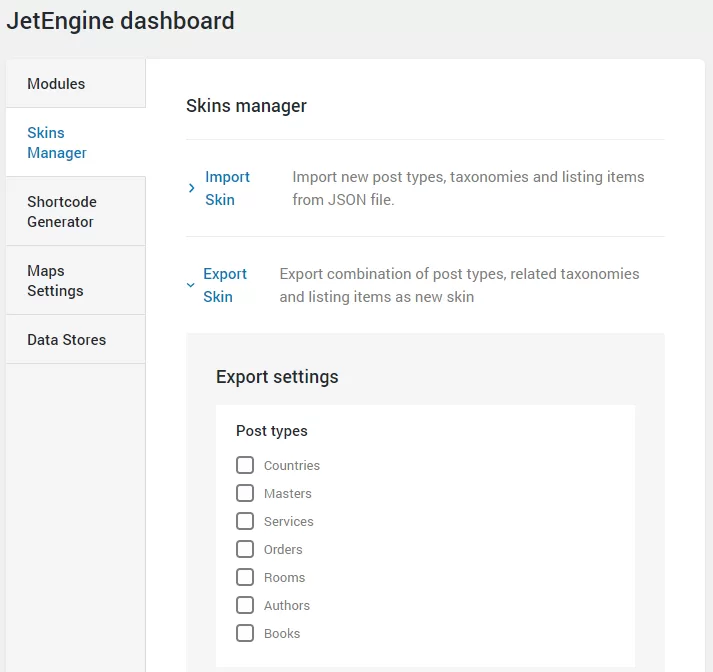Check the Countries post type checkbox

245,465
